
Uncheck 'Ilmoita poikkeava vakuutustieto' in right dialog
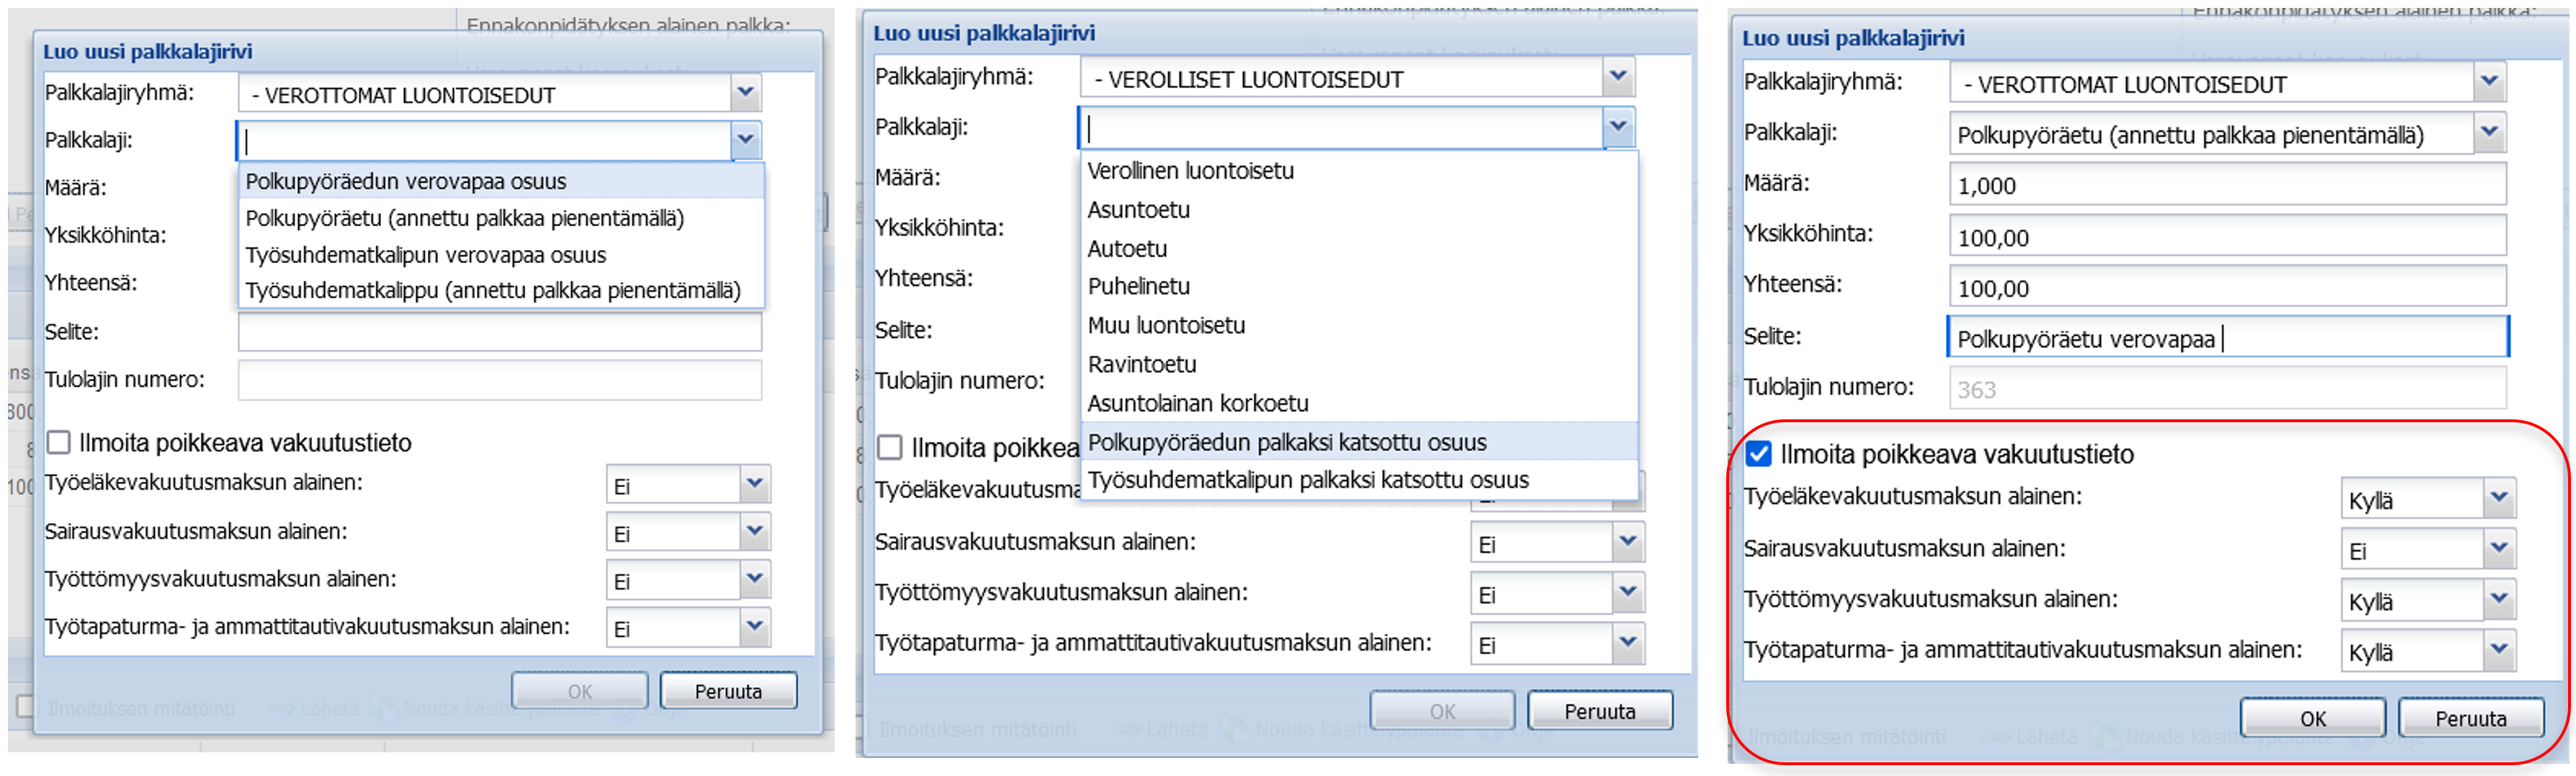(x=1759, y=454)
